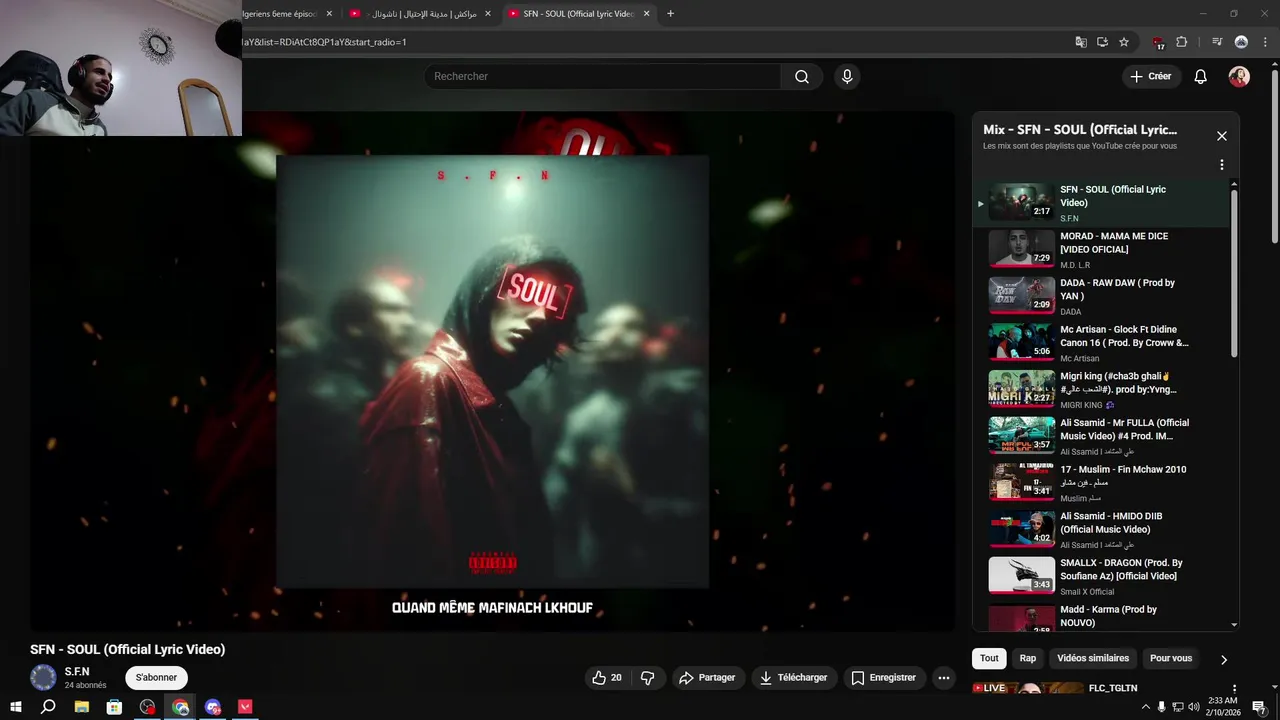Subscribe with the S'abonner button

point(156,678)
